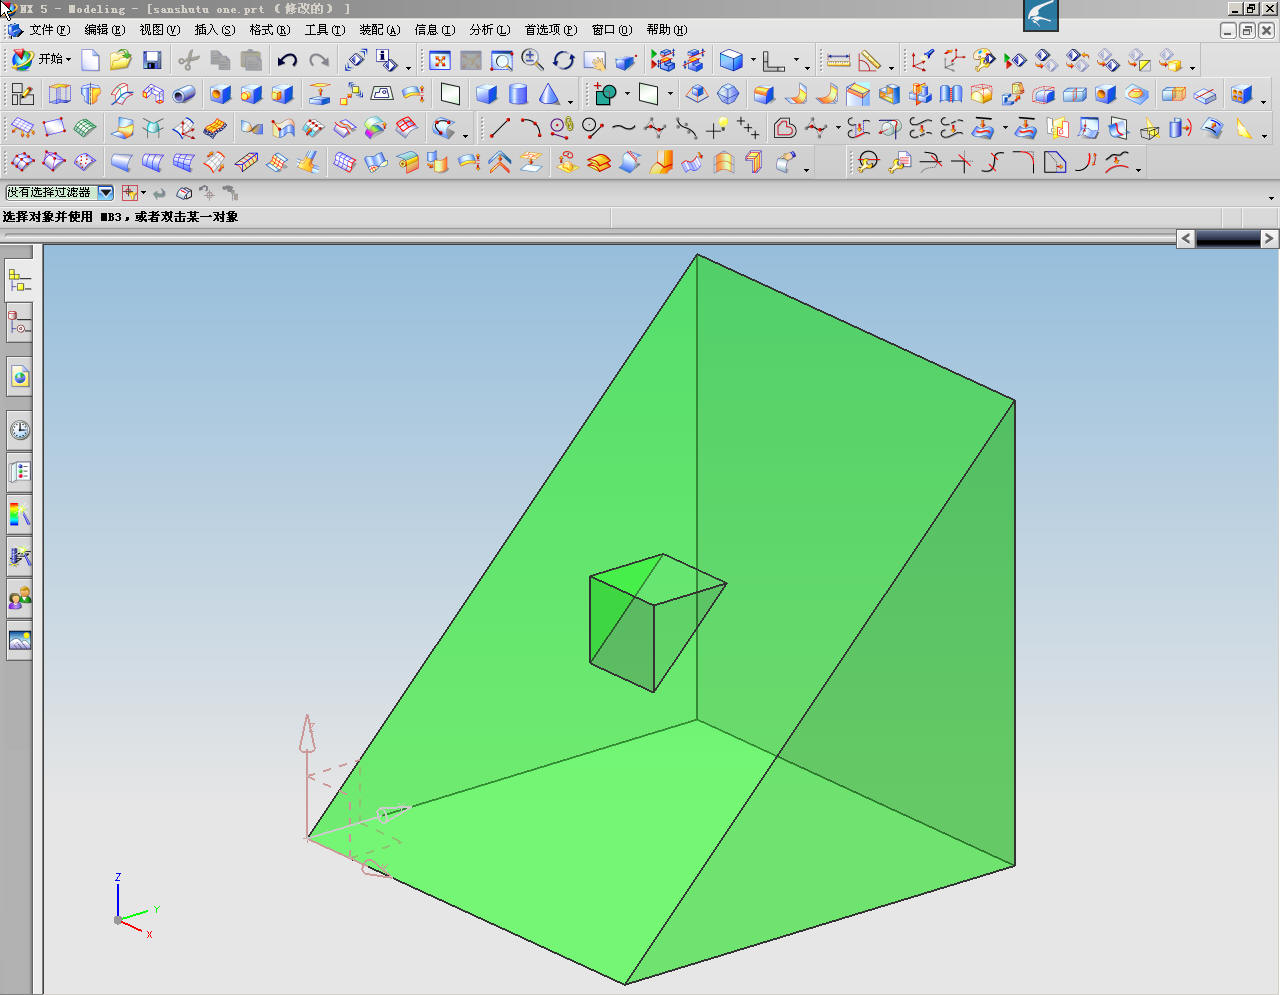
Task: Click the Cut scissors icon
Action: click(189, 60)
